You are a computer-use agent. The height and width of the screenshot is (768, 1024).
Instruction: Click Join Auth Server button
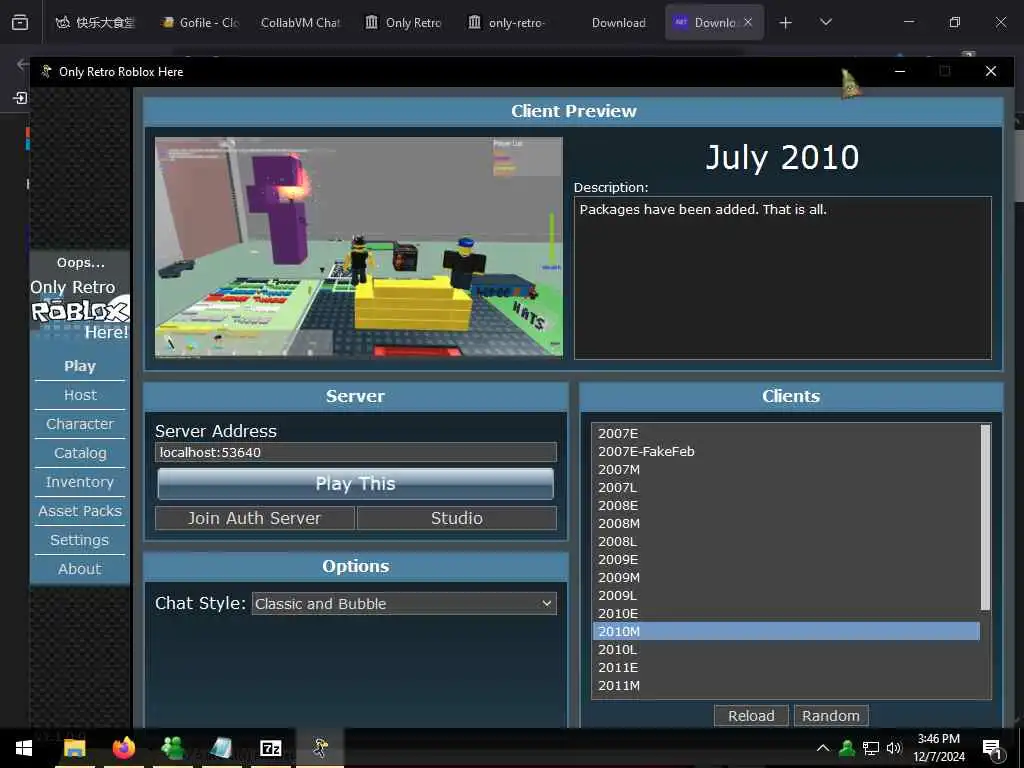tap(255, 519)
